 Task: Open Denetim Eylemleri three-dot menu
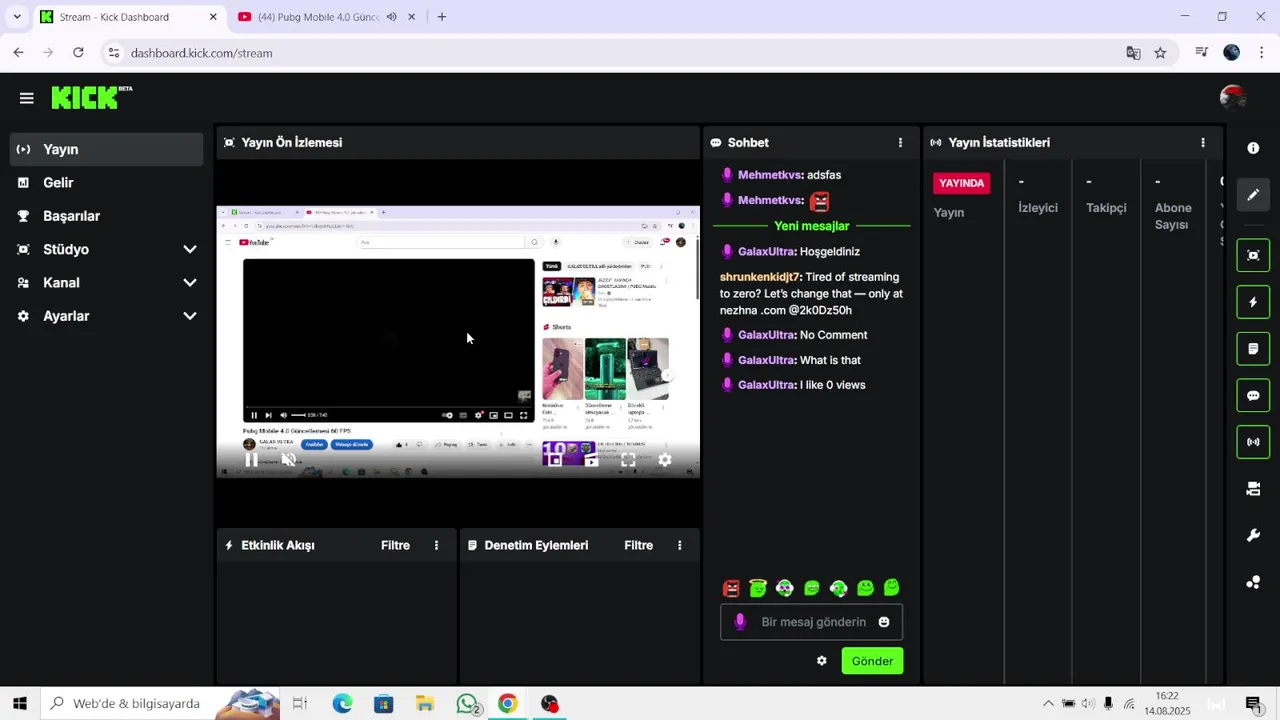coord(680,545)
